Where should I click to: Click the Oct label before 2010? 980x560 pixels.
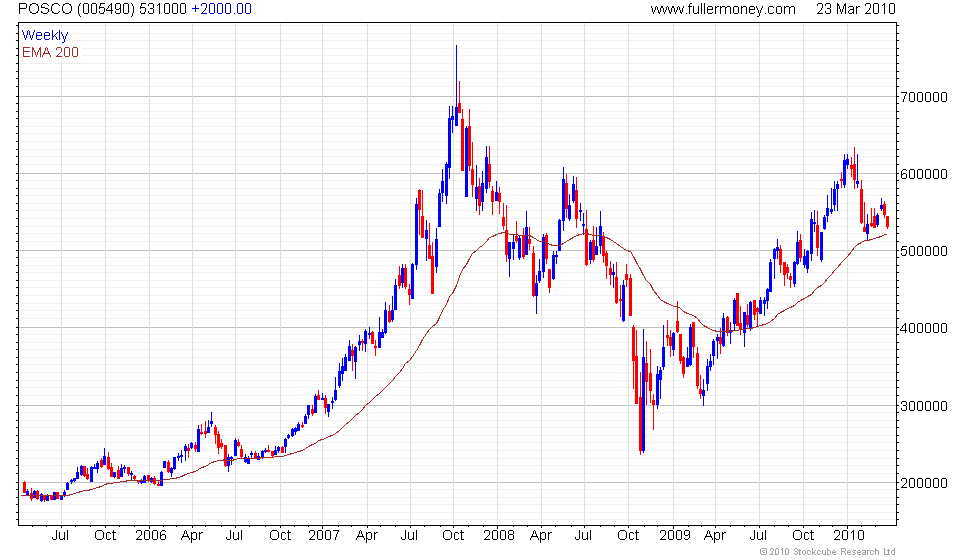tap(803, 536)
